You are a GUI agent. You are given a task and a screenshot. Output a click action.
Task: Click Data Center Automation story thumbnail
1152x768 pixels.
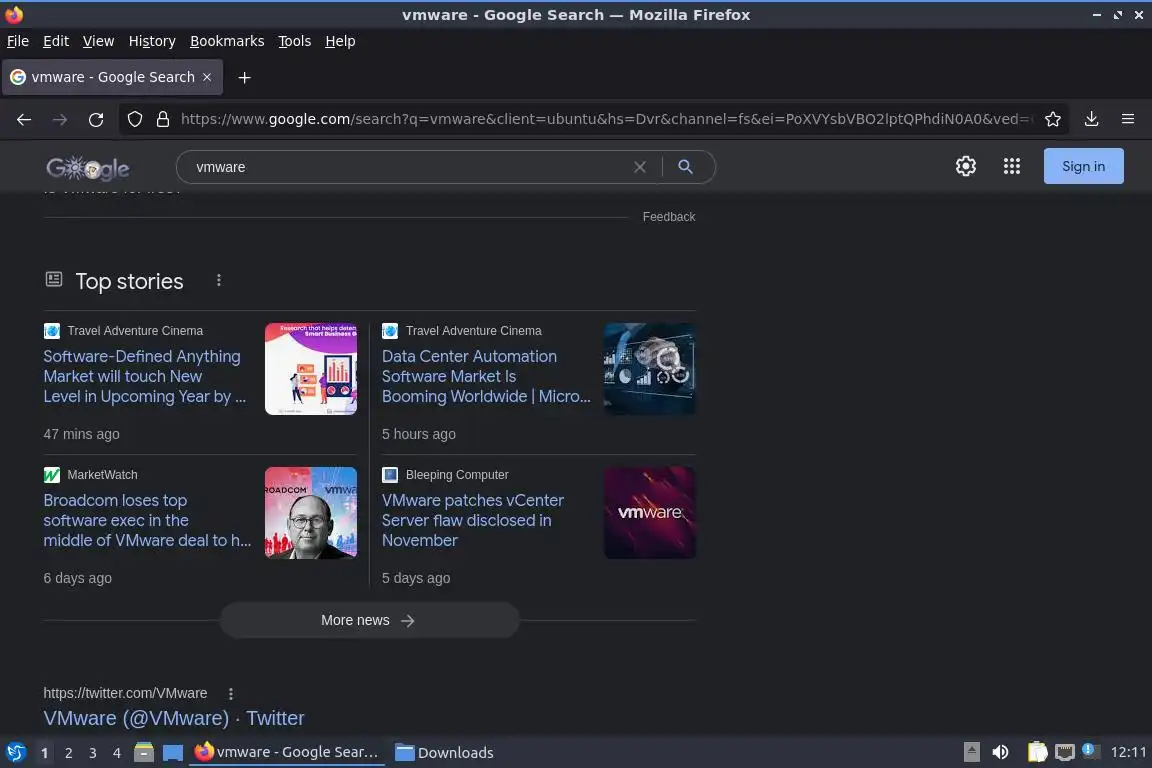[649, 369]
